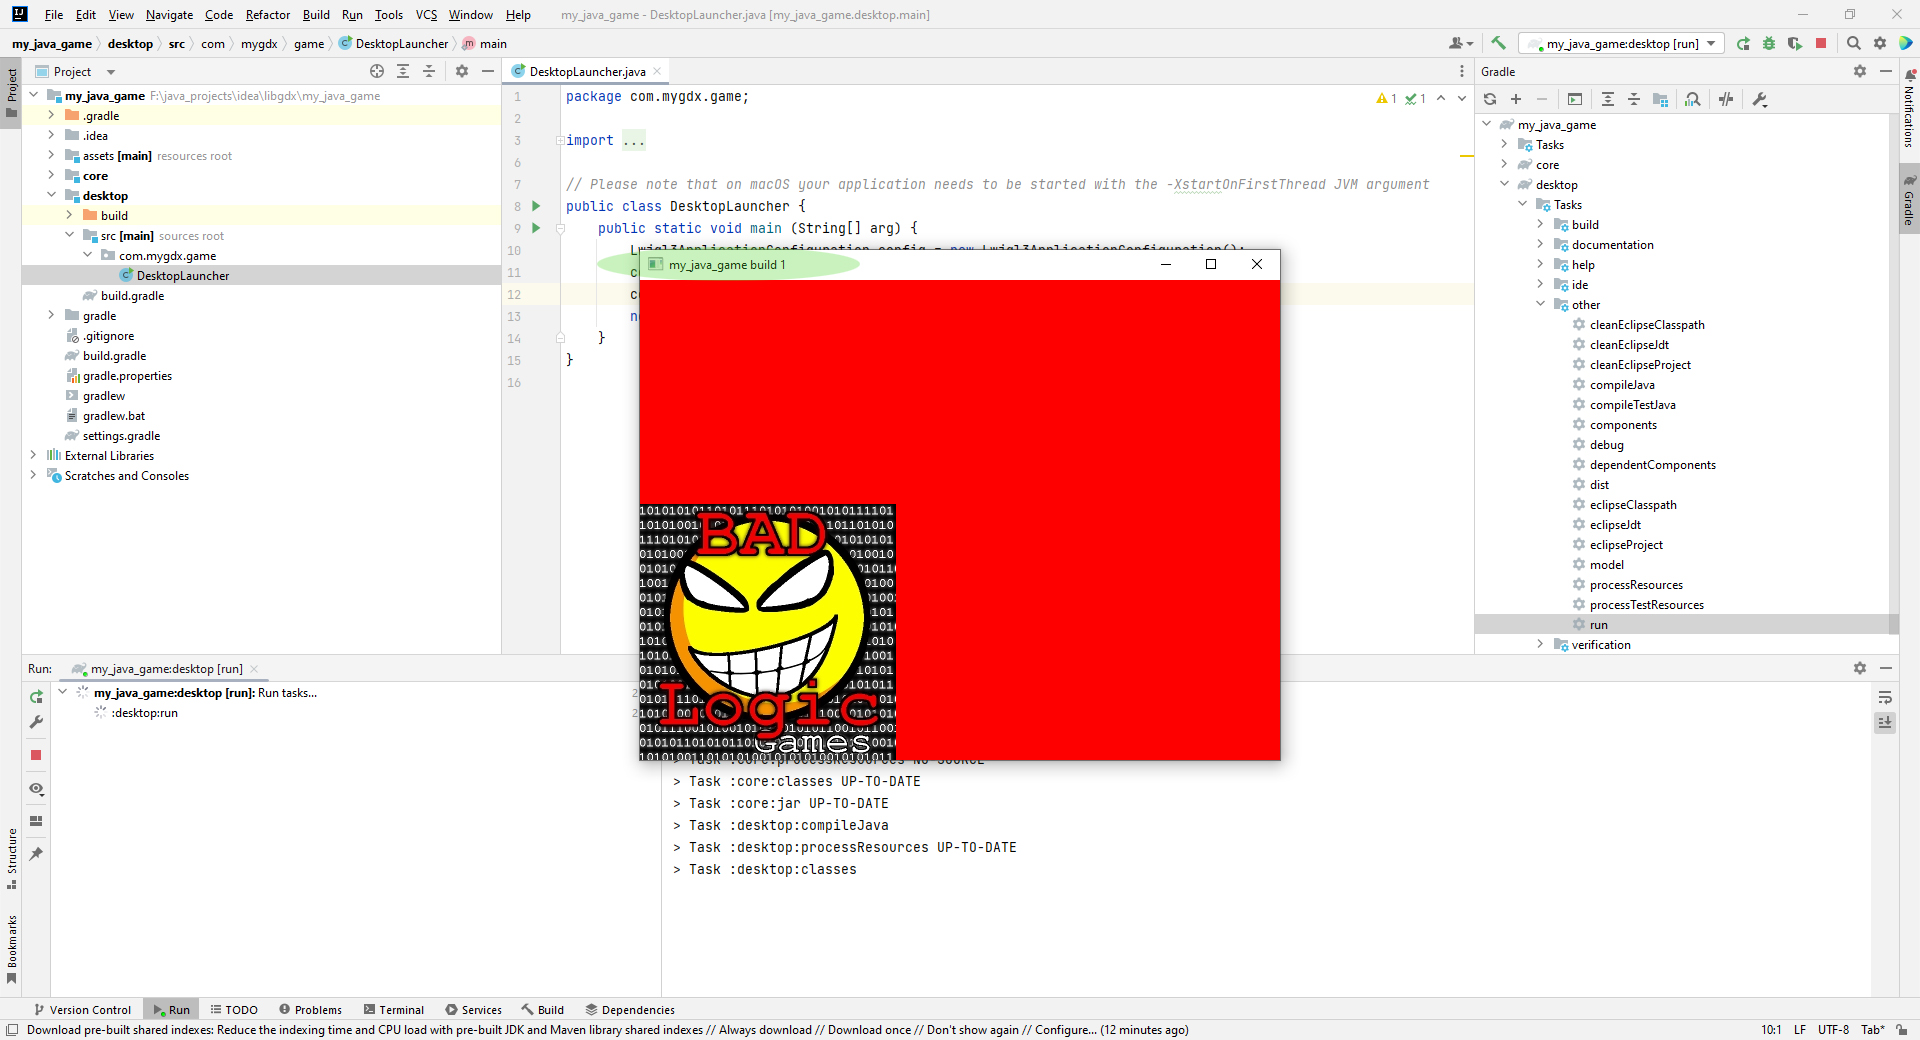Toggle scroll to end in Run console

point(1885,722)
